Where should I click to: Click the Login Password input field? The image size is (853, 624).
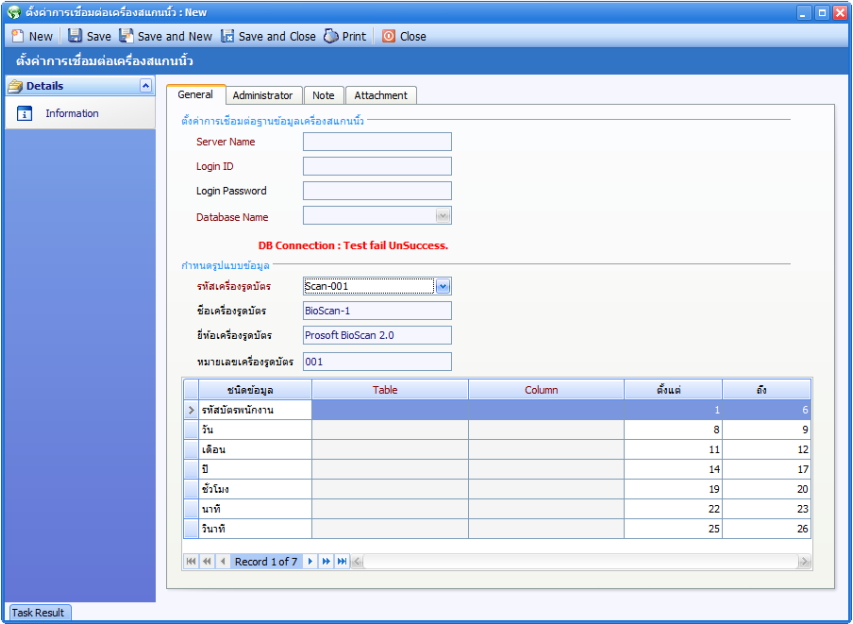coord(377,190)
